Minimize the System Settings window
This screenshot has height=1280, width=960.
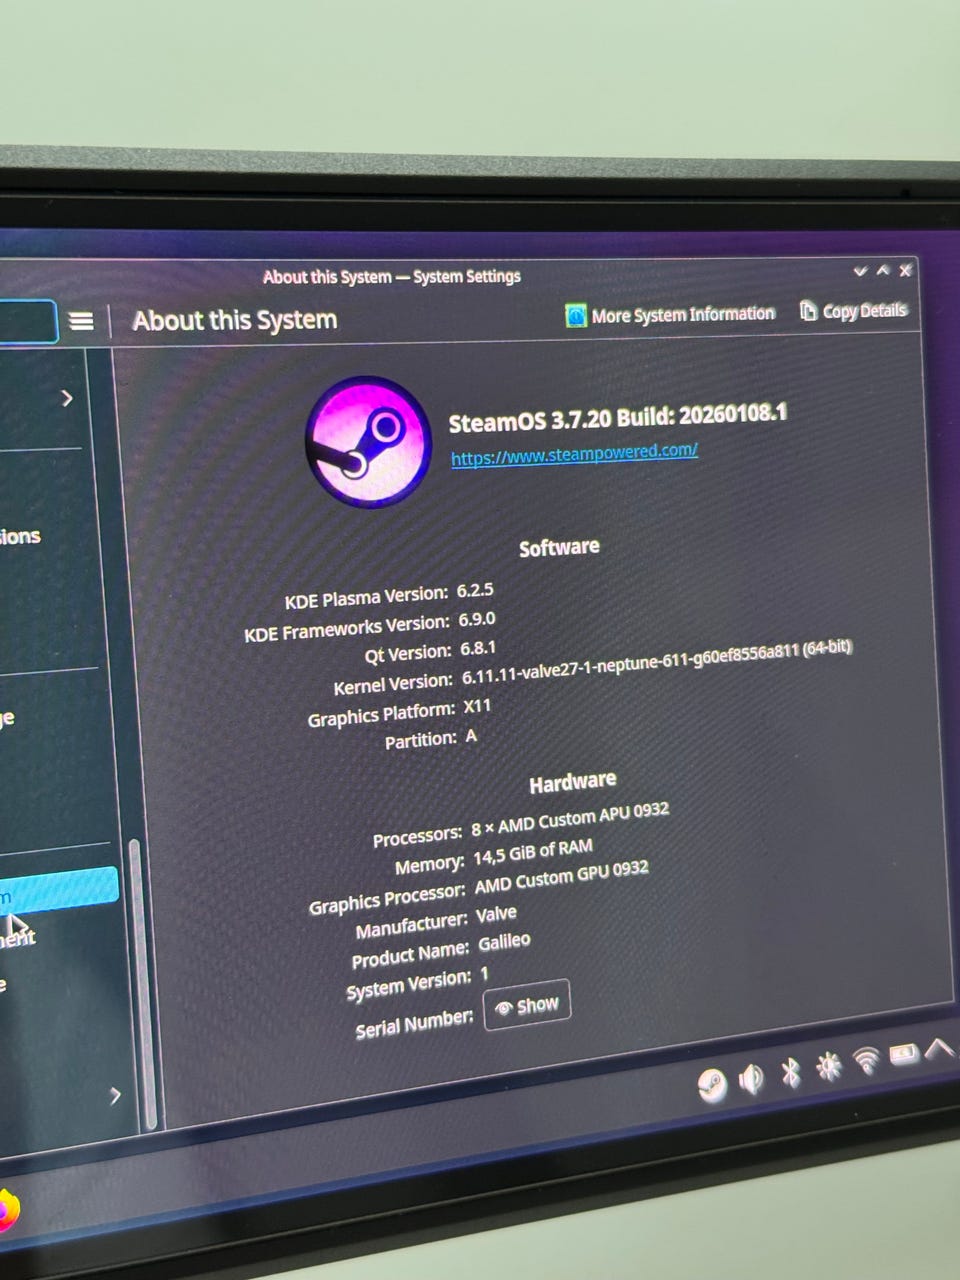point(860,271)
